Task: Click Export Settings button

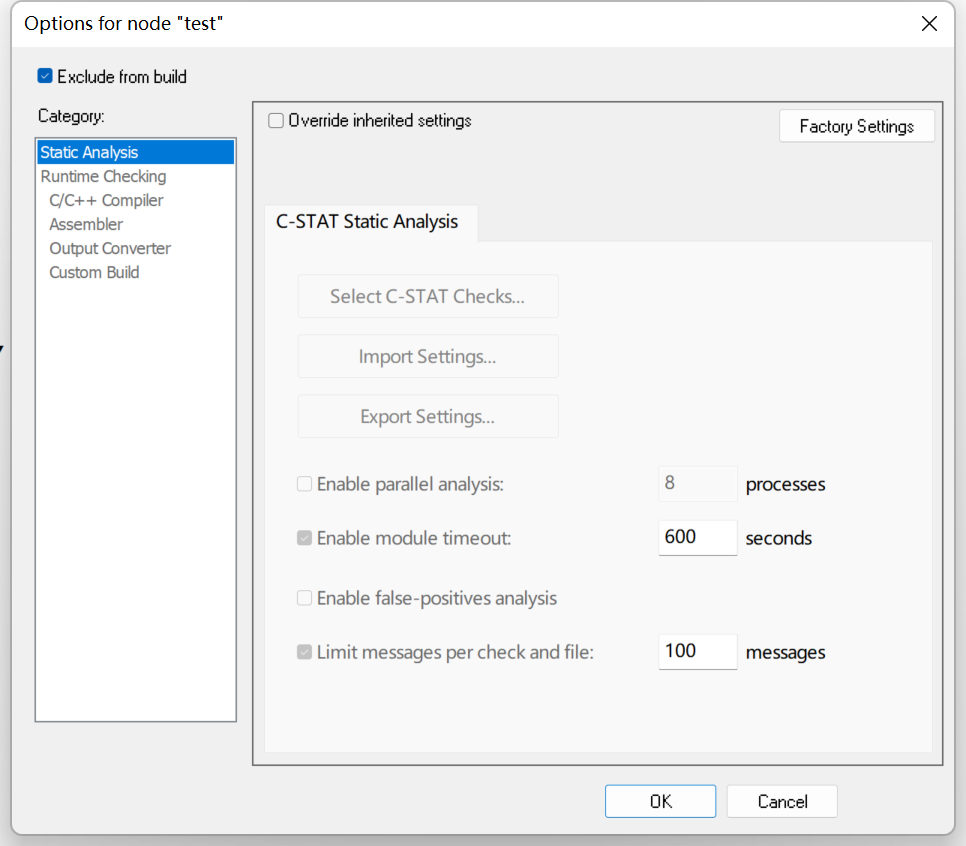Action: click(428, 417)
